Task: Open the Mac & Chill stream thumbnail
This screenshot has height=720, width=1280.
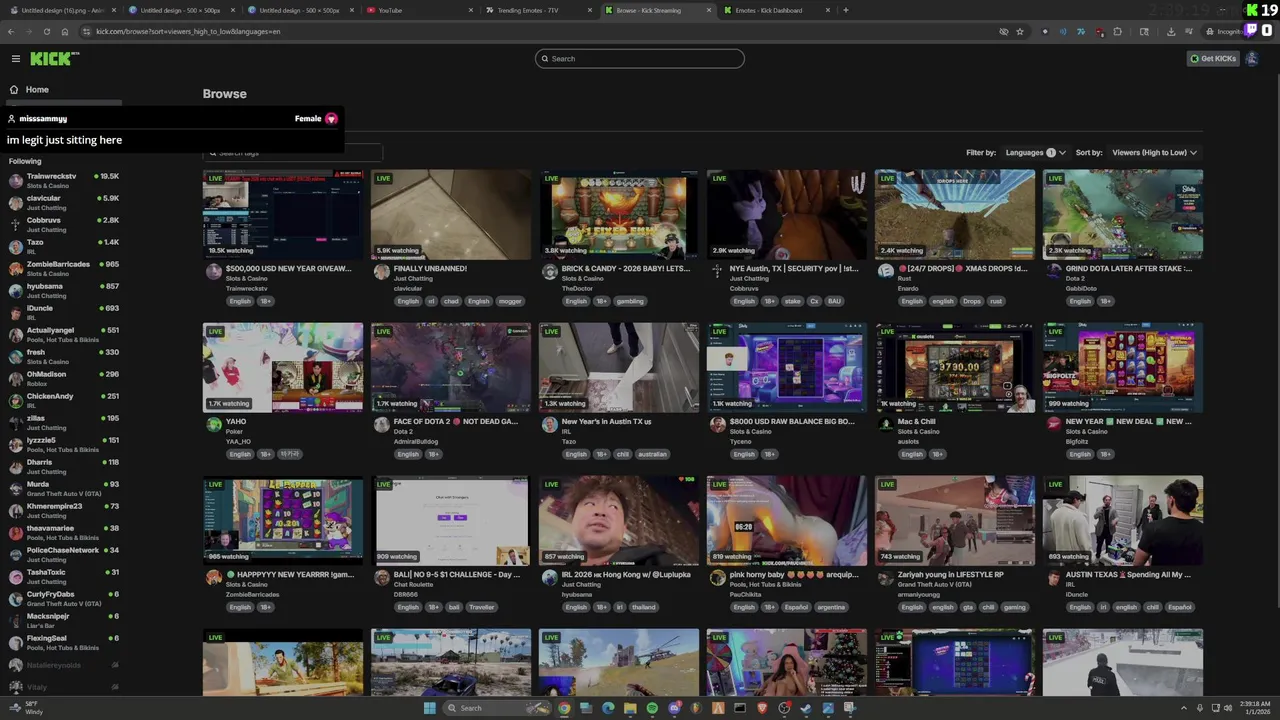Action: pos(955,368)
